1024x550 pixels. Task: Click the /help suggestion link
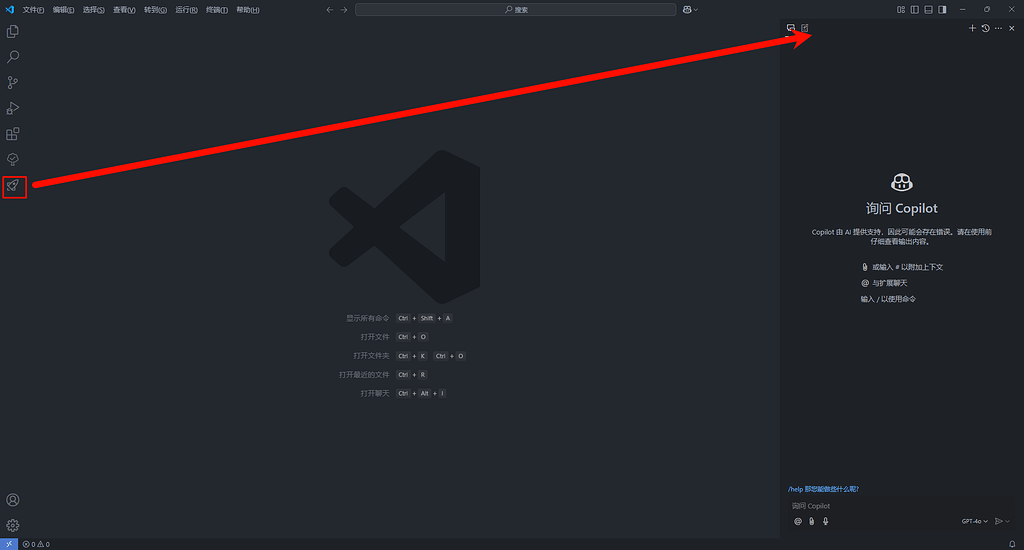[823, 489]
